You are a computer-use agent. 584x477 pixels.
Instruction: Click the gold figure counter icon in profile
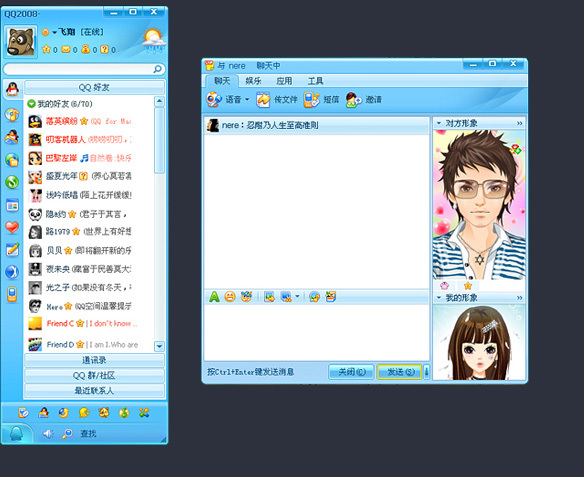(x=85, y=49)
